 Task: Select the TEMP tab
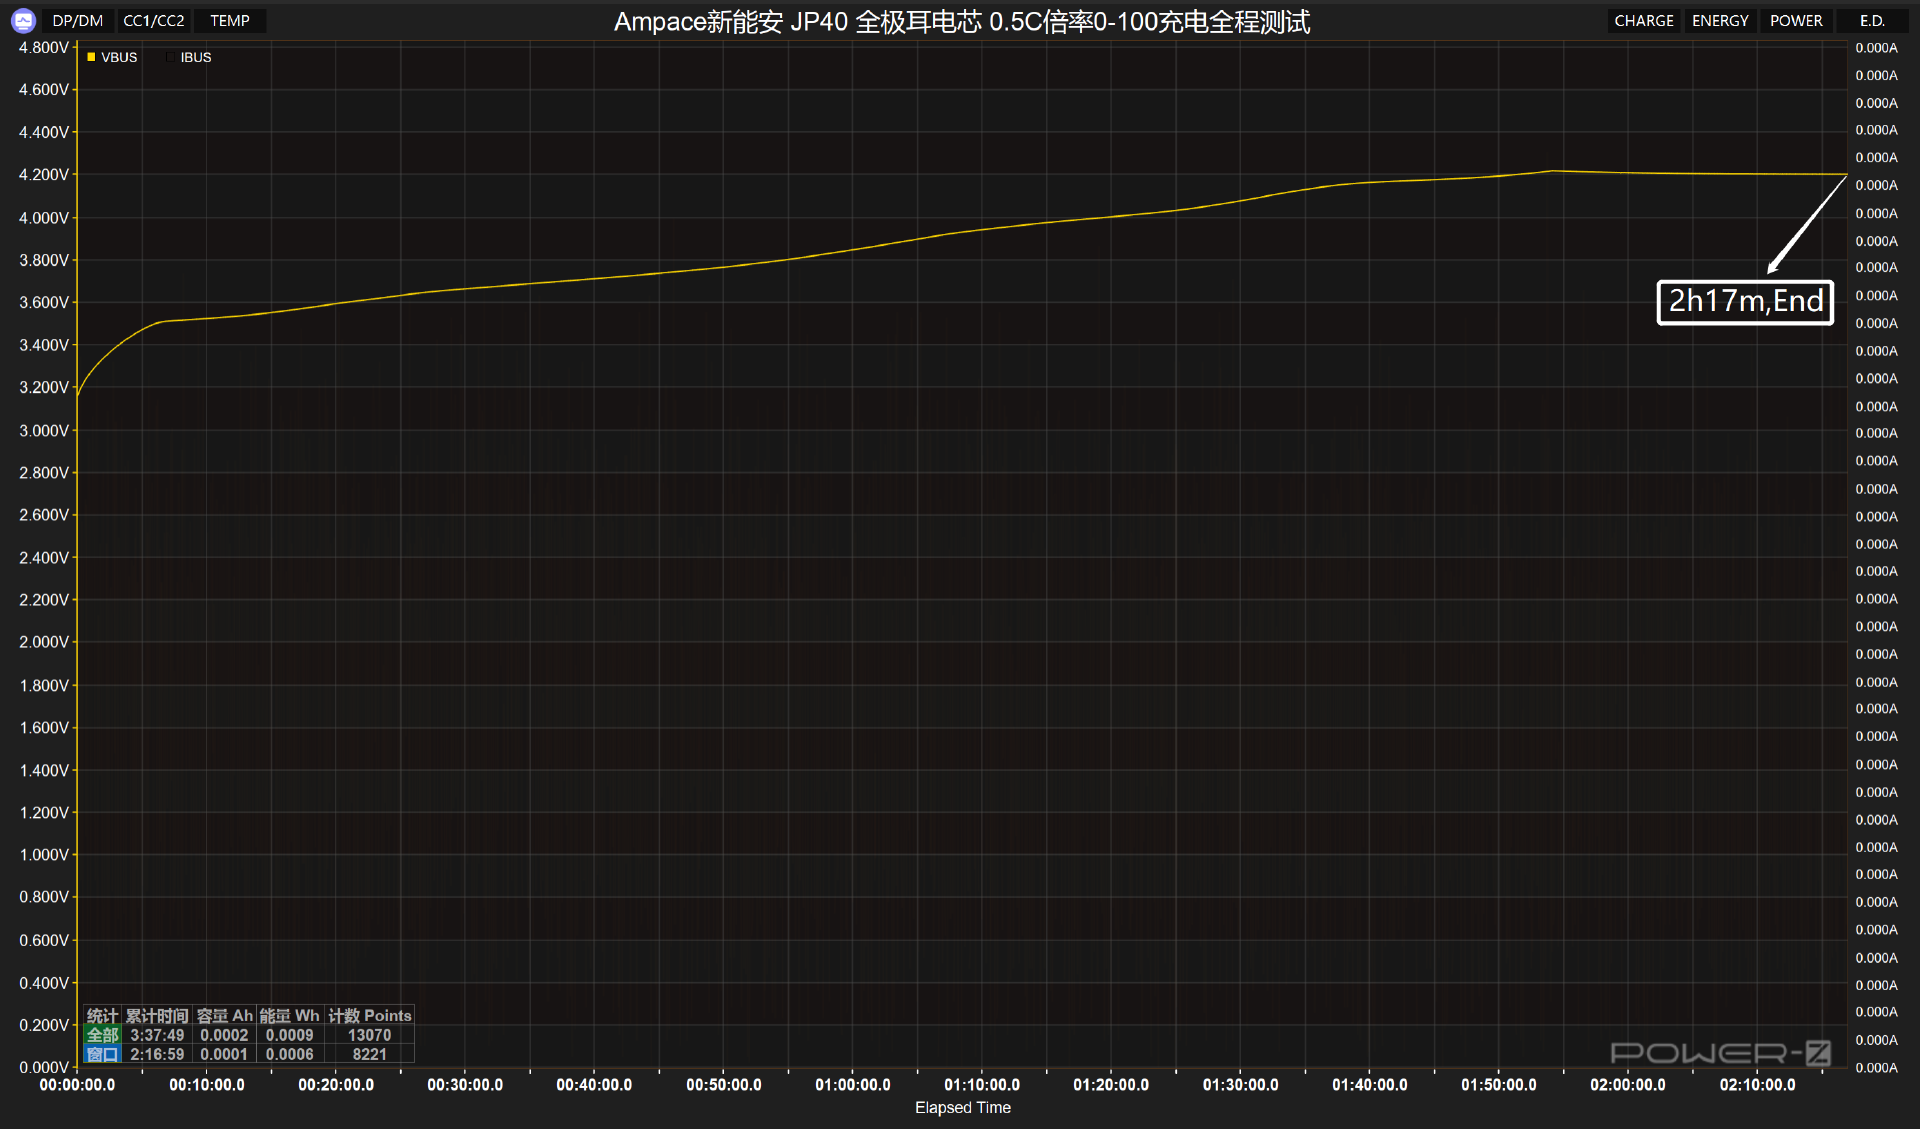(x=230, y=21)
